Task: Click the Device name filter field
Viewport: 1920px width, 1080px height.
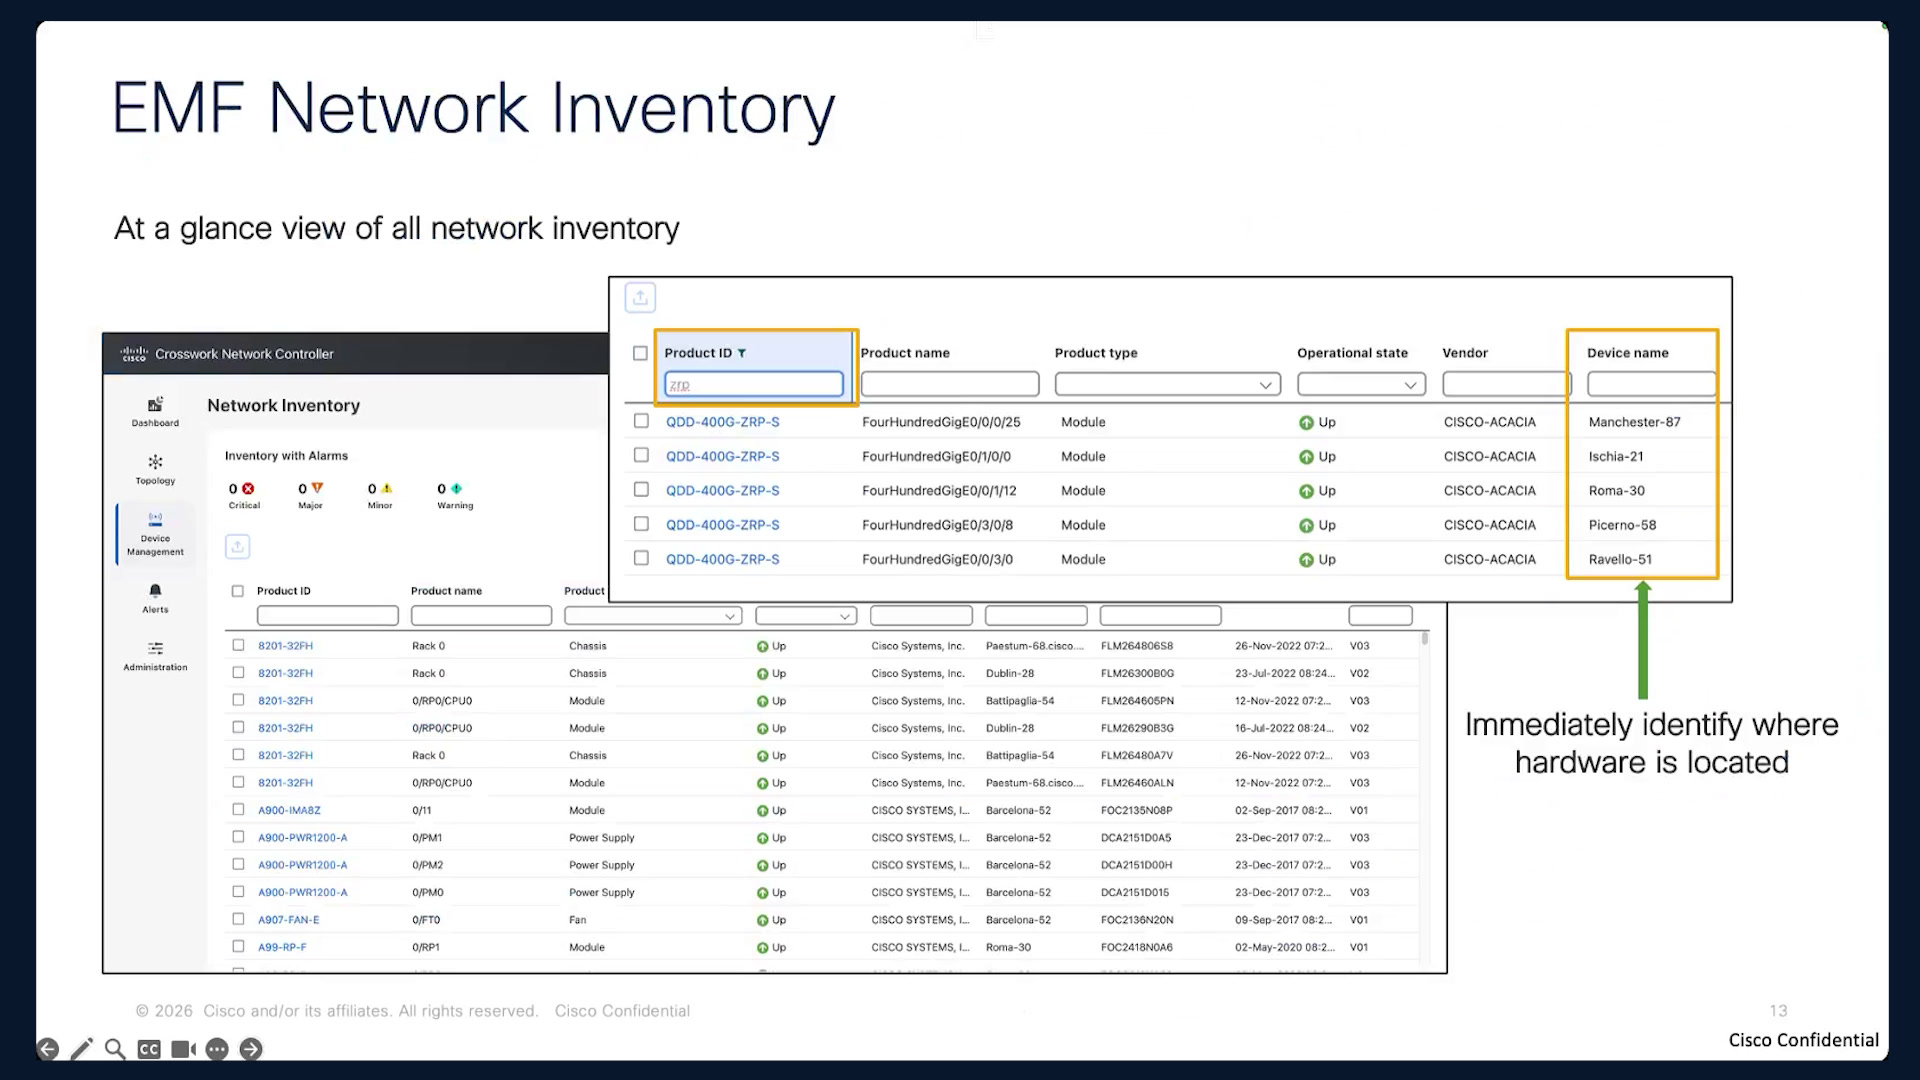Action: pyautogui.click(x=1651, y=384)
